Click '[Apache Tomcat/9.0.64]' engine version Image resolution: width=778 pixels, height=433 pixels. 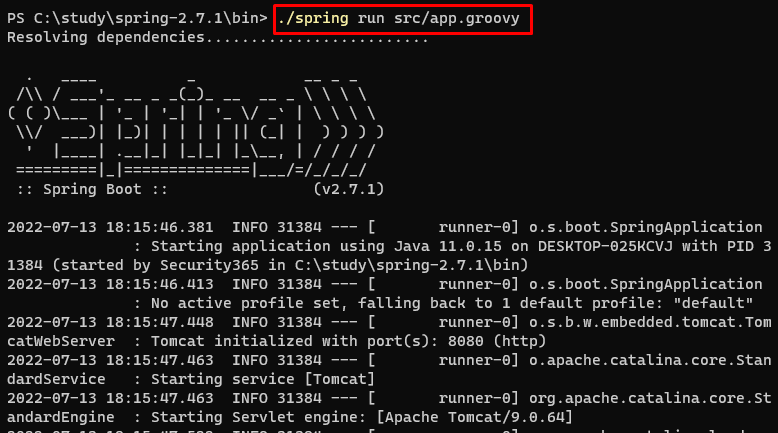474,417
